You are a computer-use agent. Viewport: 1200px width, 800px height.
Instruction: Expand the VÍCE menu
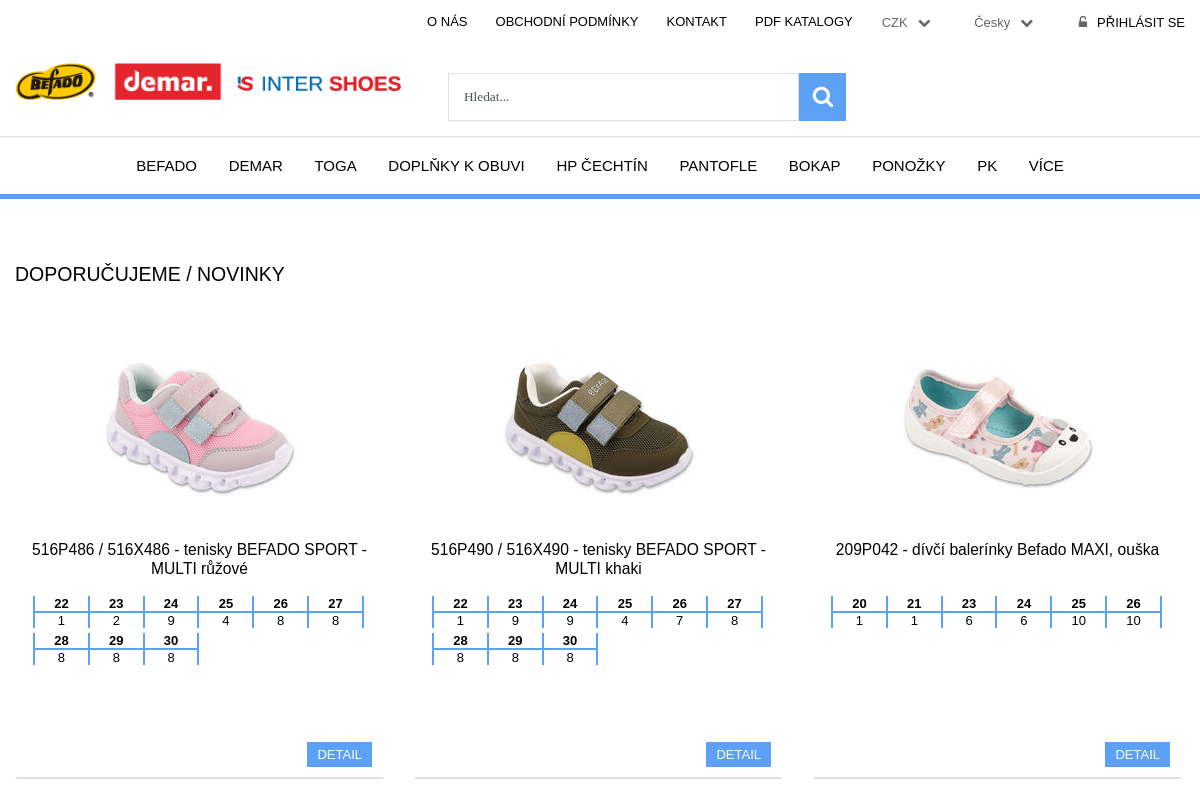point(1046,166)
